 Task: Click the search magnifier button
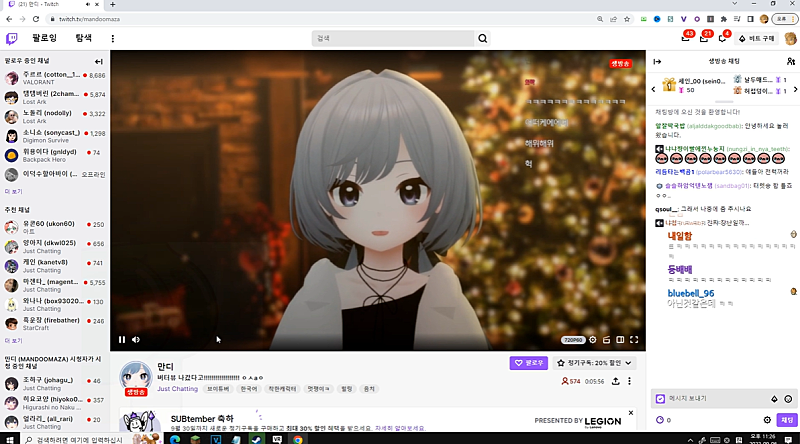(483, 38)
